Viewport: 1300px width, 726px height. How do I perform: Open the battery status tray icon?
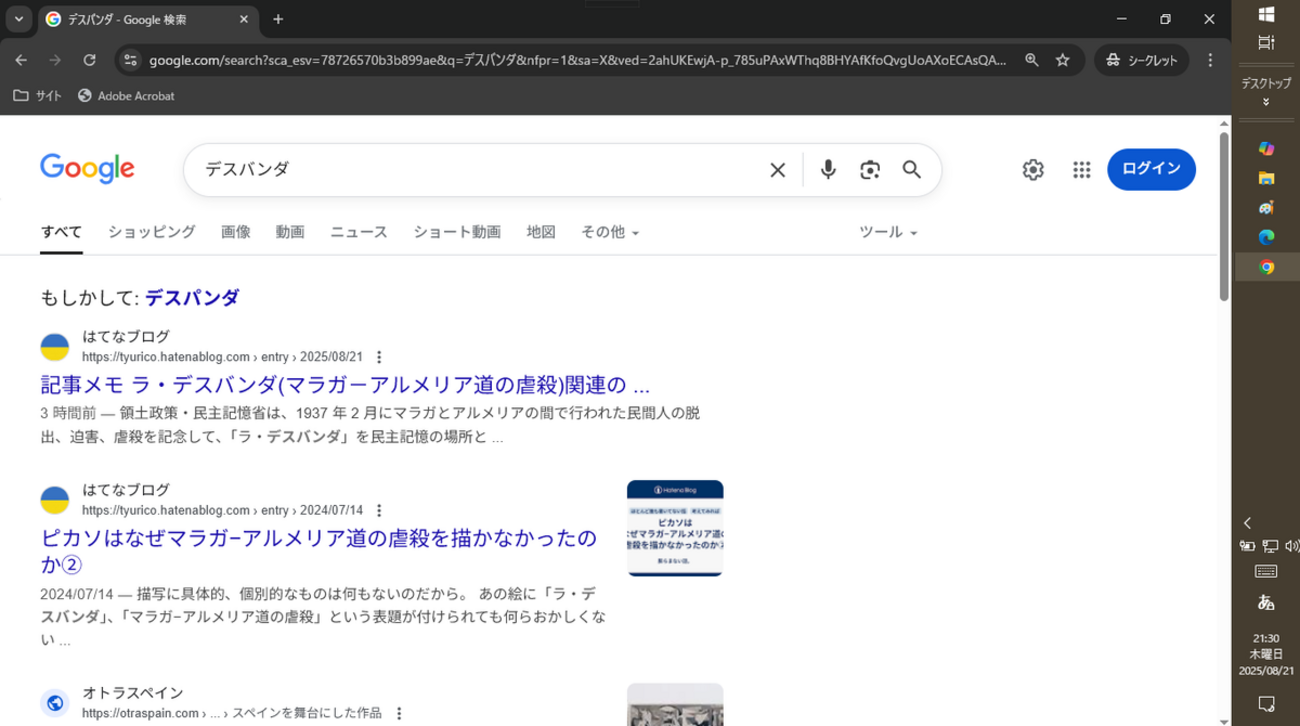(x=1247, y=546)
